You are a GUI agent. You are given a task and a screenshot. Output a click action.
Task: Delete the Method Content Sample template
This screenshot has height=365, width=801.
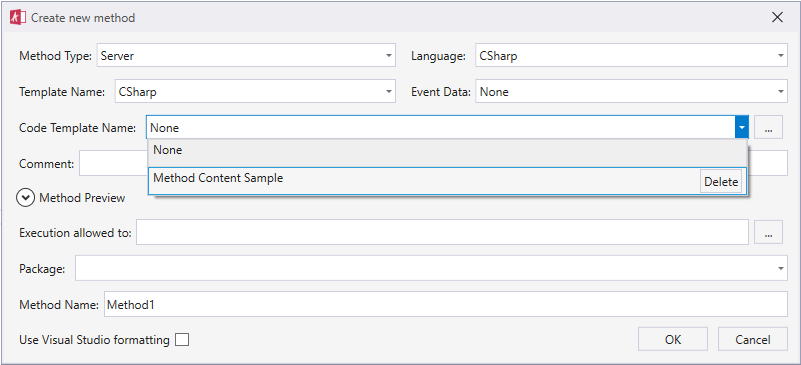click(721, 182)
